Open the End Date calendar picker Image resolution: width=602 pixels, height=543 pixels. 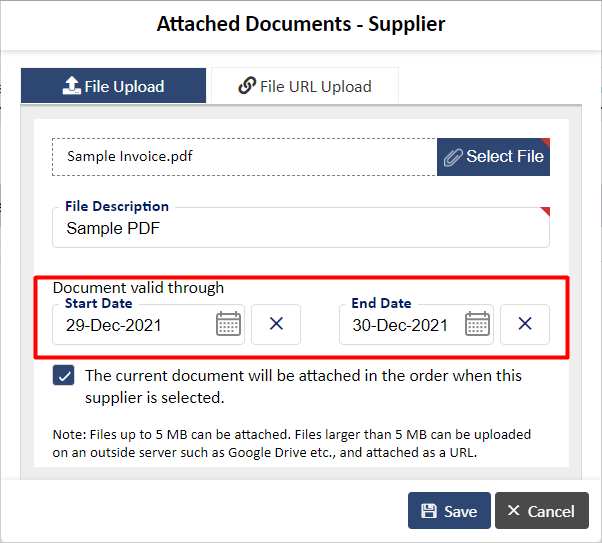click(x=477, y=324)
